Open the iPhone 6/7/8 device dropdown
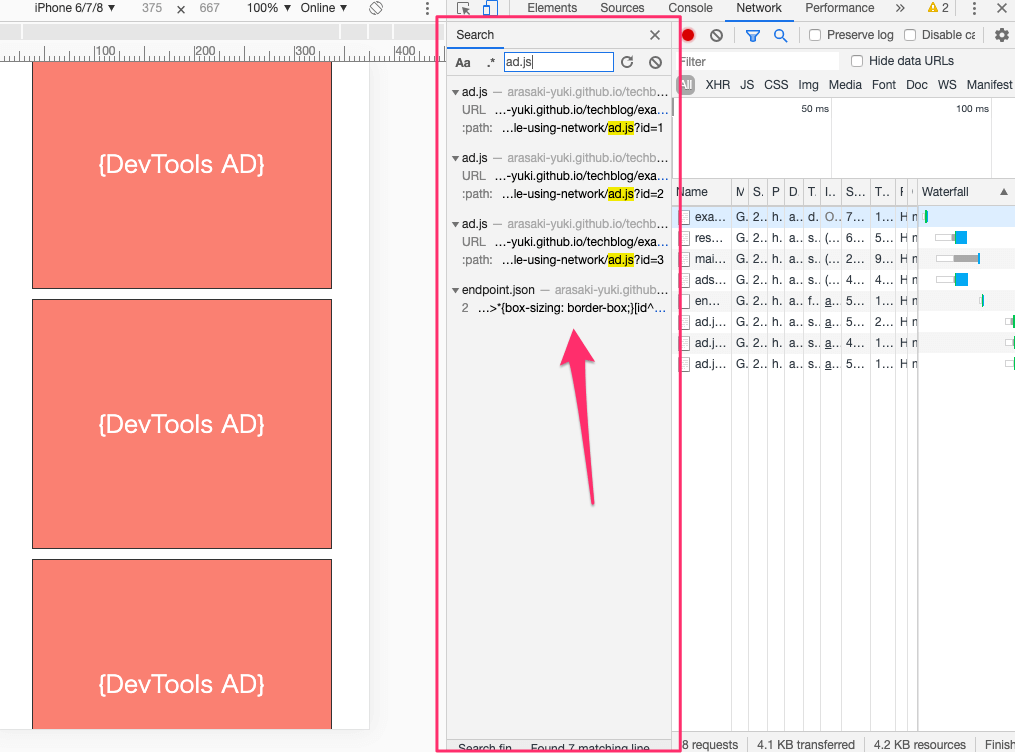This screenshot has height=753, width=1015. click(75, 8)
